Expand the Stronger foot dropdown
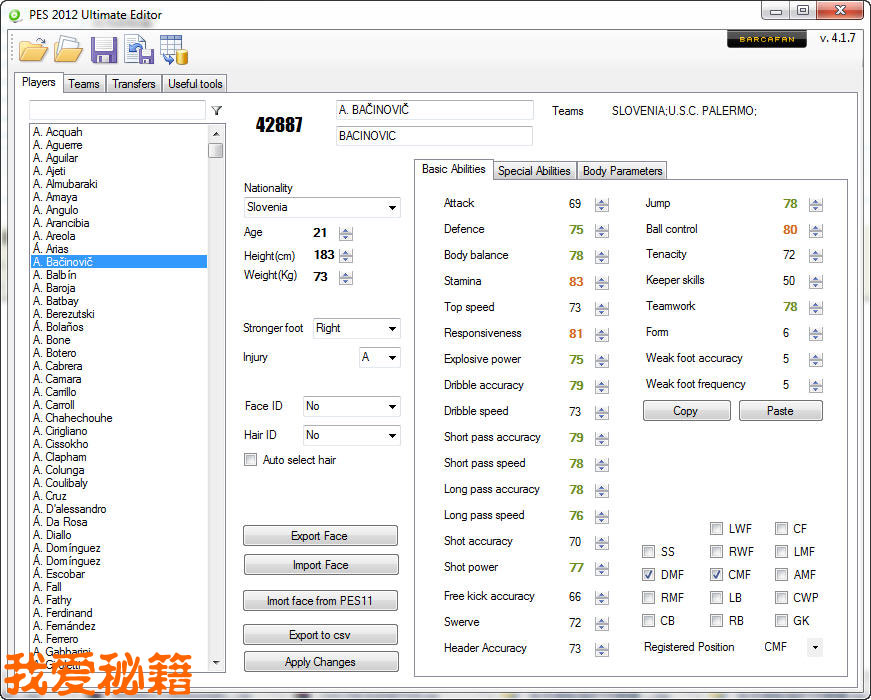The width and height of the screenshot is (871, 700). [x=356, y=328]
